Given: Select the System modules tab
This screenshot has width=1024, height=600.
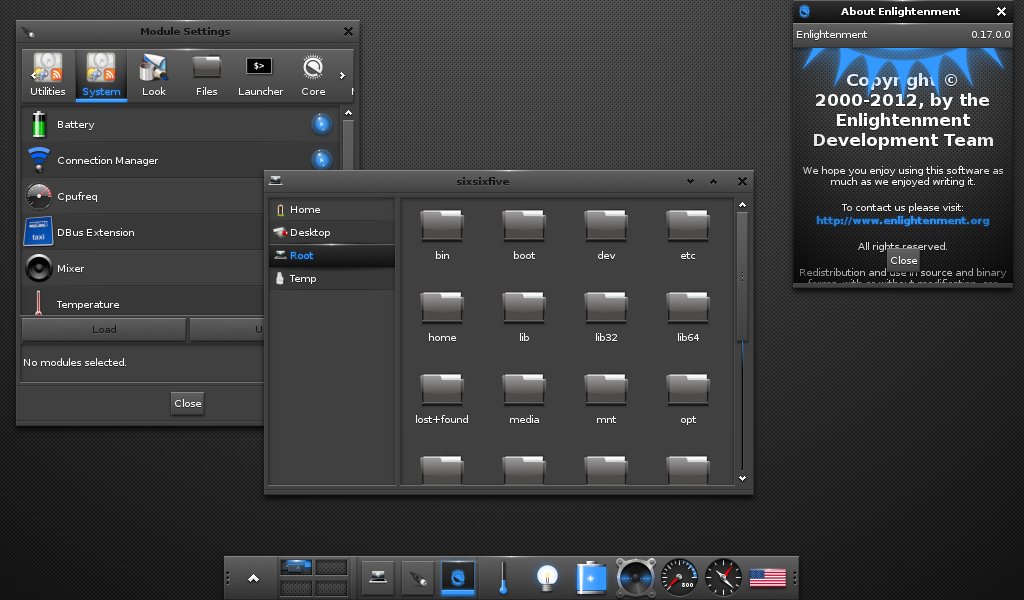Looking at the screenshot, I should [101, 75].
